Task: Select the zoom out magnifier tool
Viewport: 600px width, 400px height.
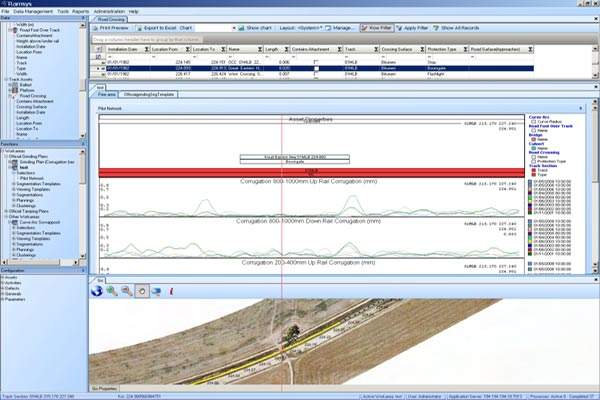Action: pyautogui.click(x=126, y=290)
